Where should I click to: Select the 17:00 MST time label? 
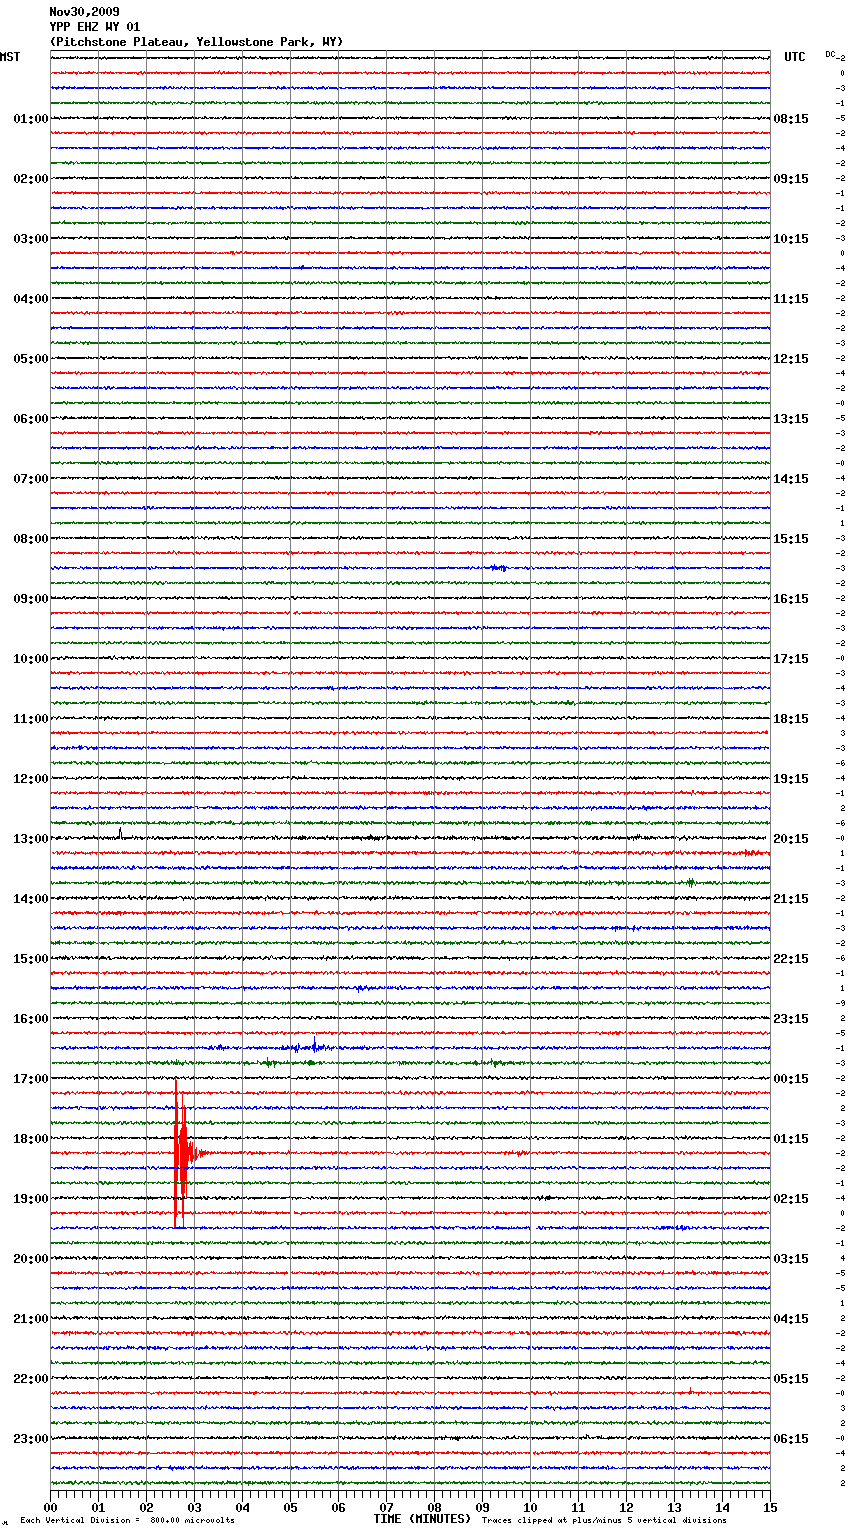[x=31, y=1079]
